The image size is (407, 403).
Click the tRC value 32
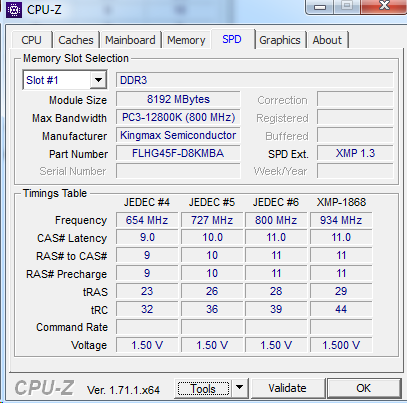click(x=147, y=309)
